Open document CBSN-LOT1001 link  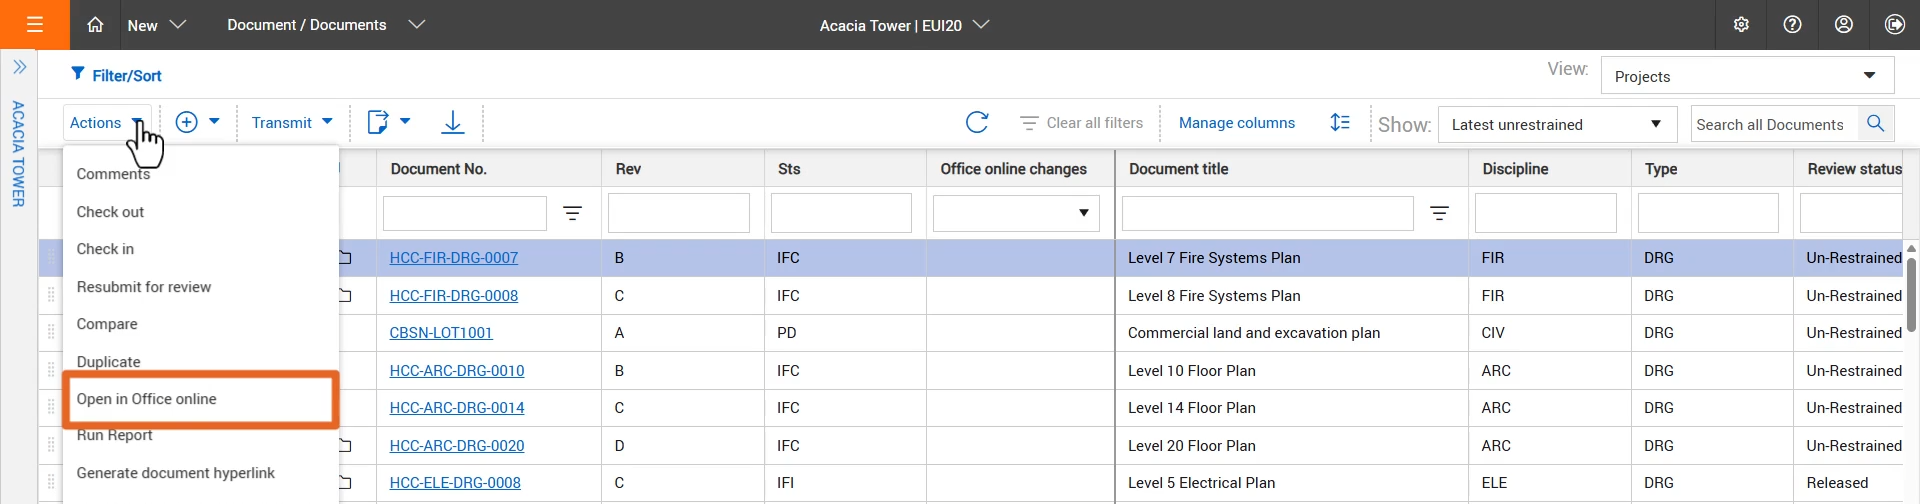[x=441, y=333]
